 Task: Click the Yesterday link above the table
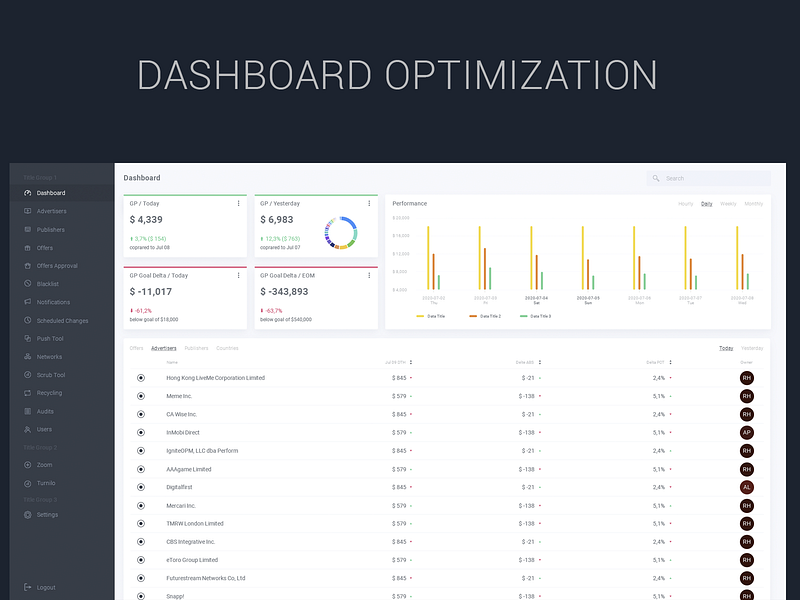tap(751, 348)
